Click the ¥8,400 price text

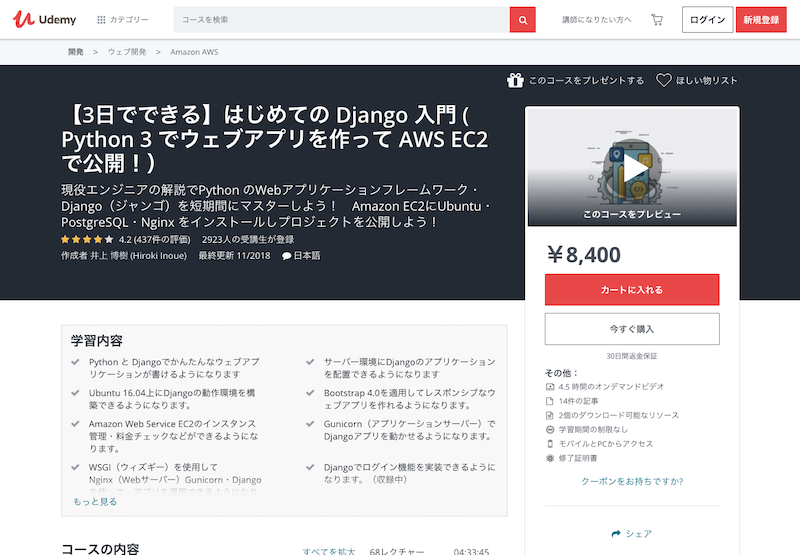click(x=584, y=255)
